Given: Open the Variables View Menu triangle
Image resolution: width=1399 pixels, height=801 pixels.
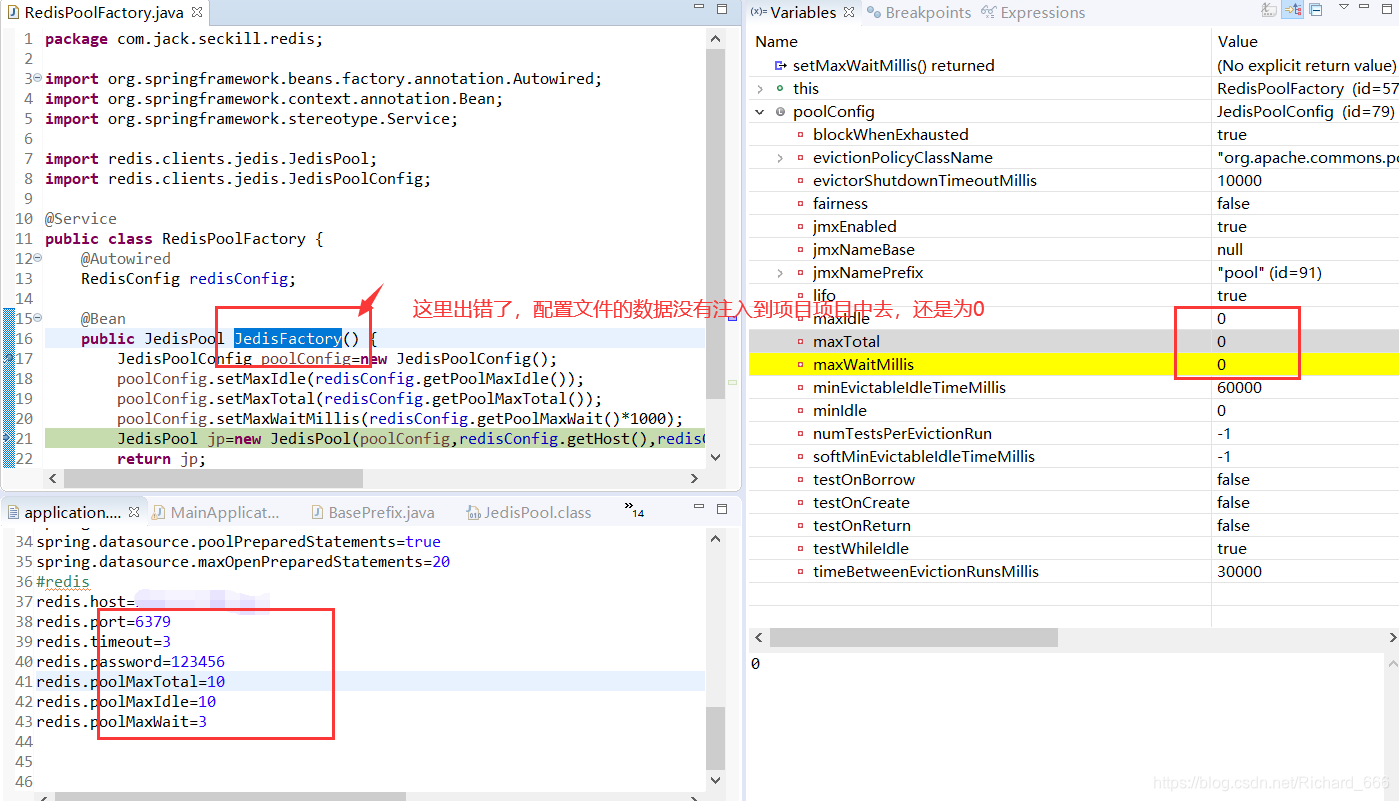Looking at the screenshot, I should (1343, 10).
